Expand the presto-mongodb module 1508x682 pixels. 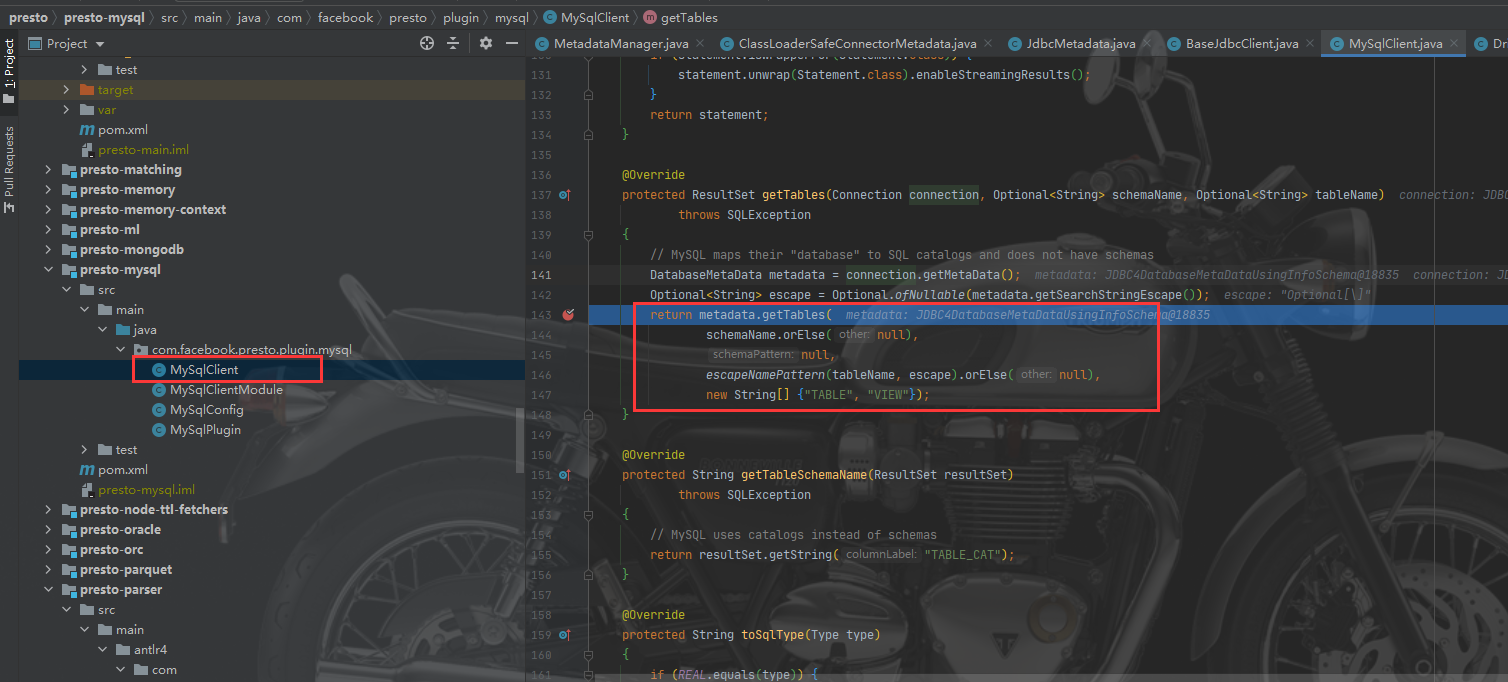pyautogui.click(x=48, y=250)
